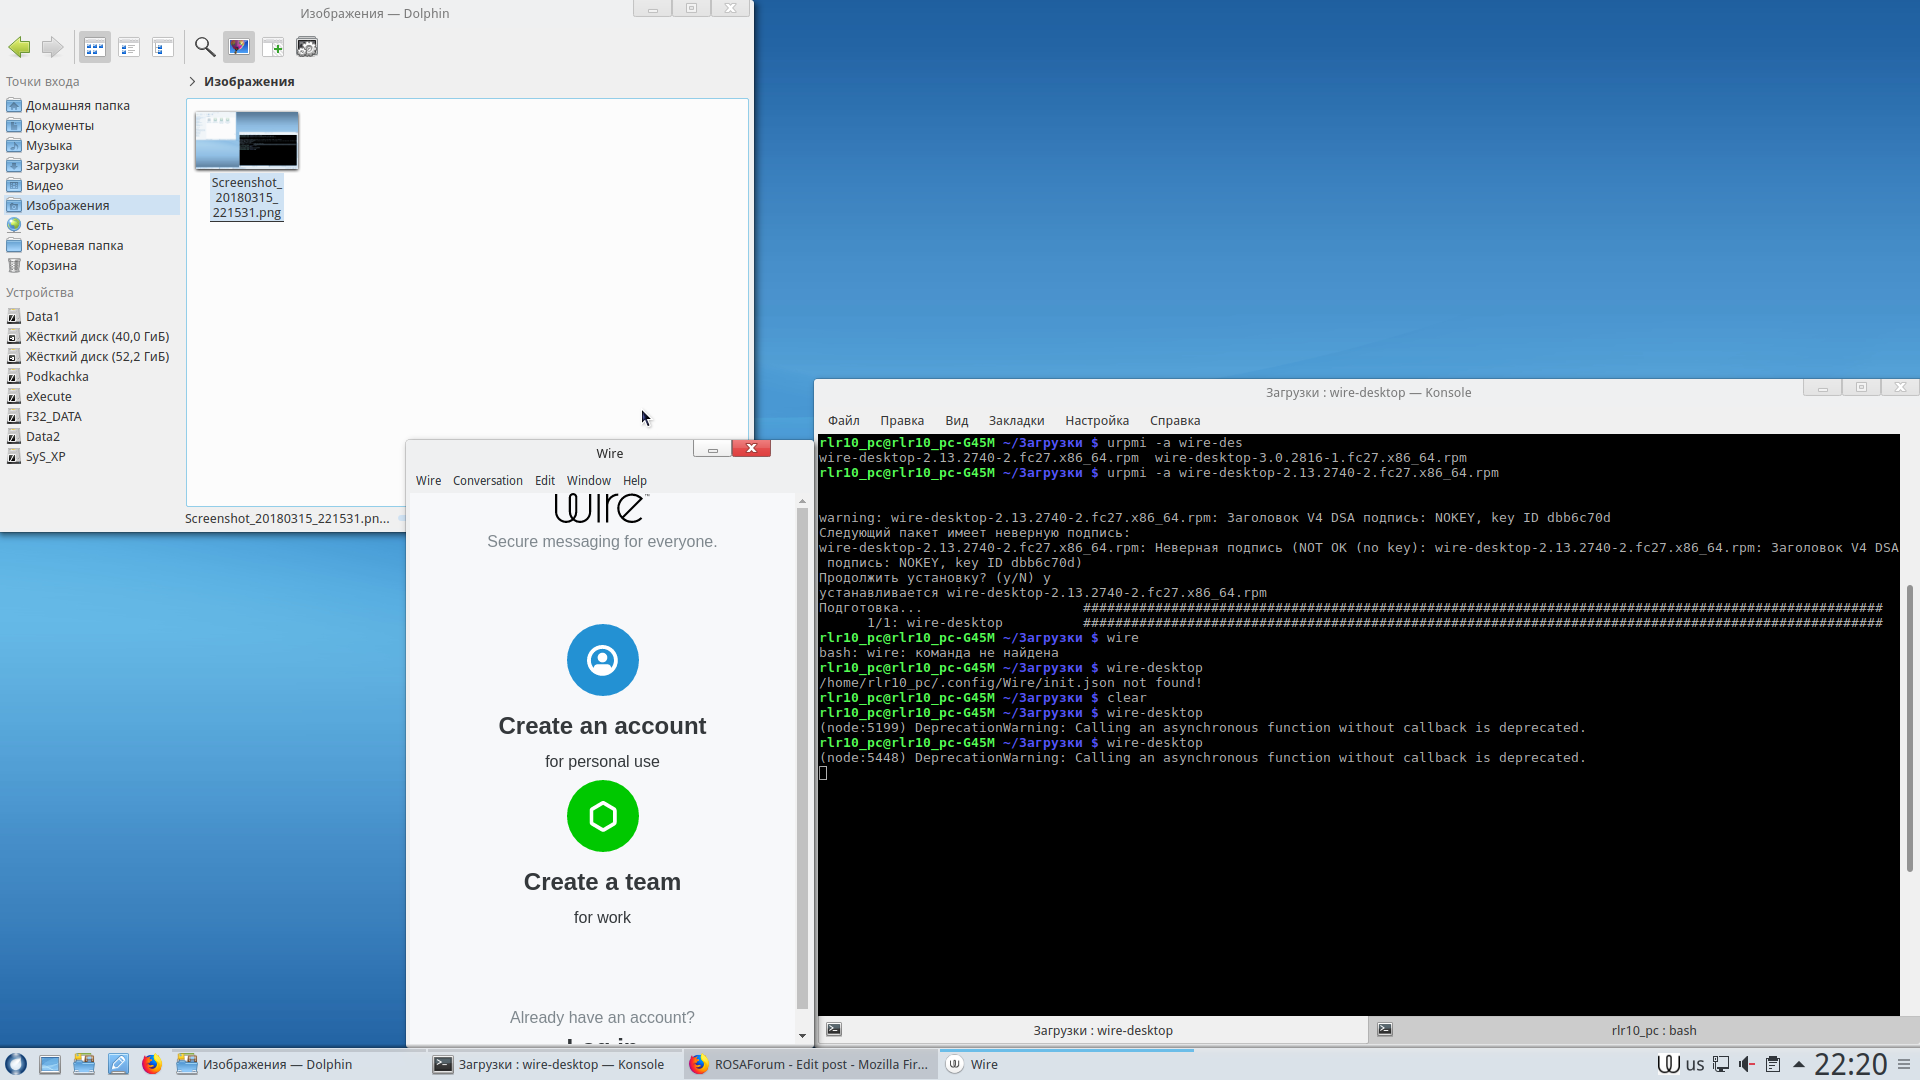This screenshot has width=1920, height=1080.
Task: Click the blue Create an account icon
Action: [602, 660]
